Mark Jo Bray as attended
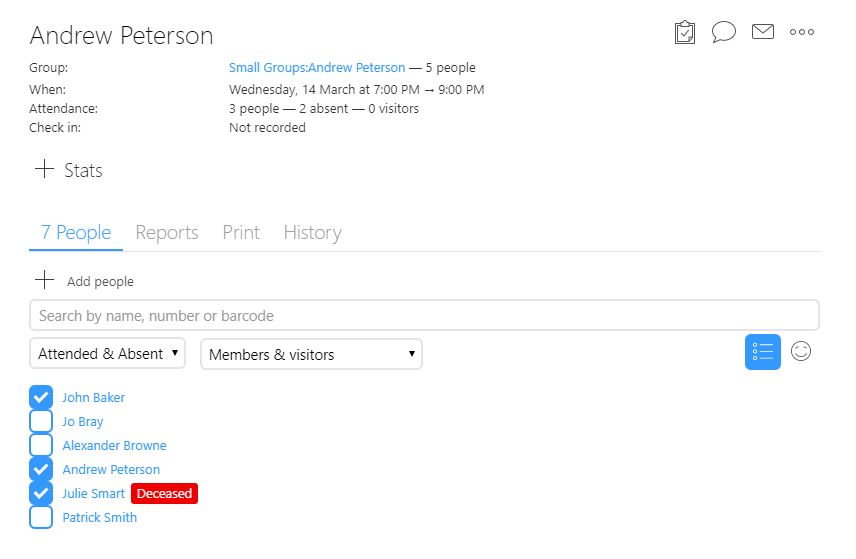This screenshot has height=559, width=856. coord(41,422)
